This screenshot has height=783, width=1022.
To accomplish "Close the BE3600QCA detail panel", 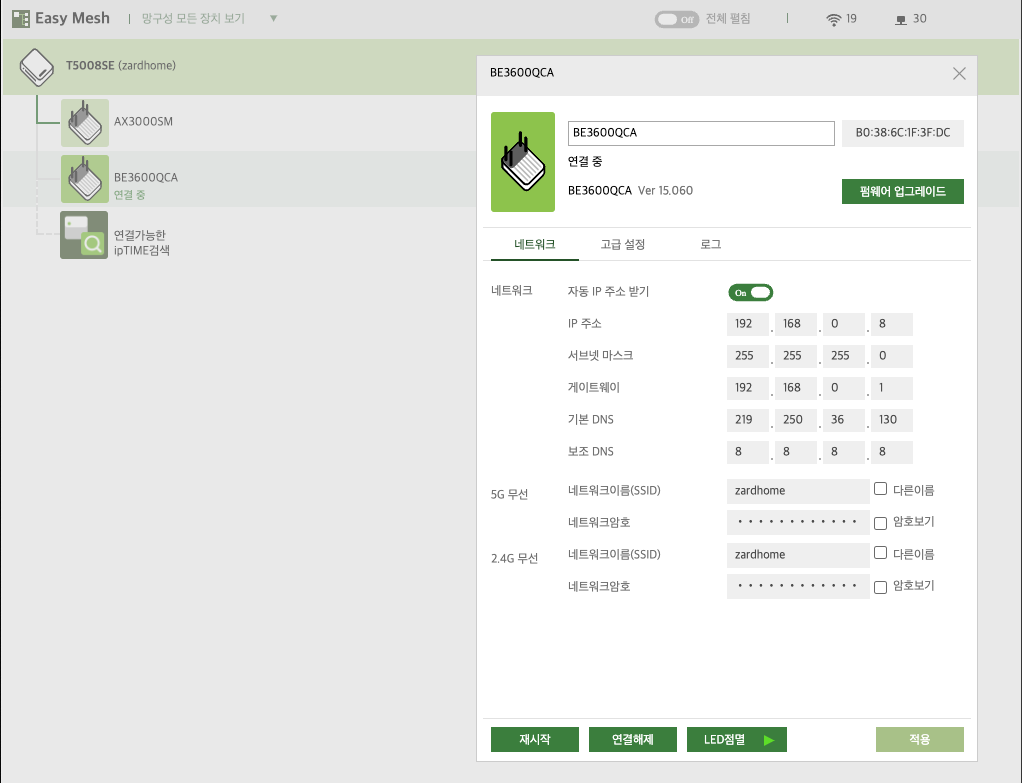I will (x=959, y=74).
